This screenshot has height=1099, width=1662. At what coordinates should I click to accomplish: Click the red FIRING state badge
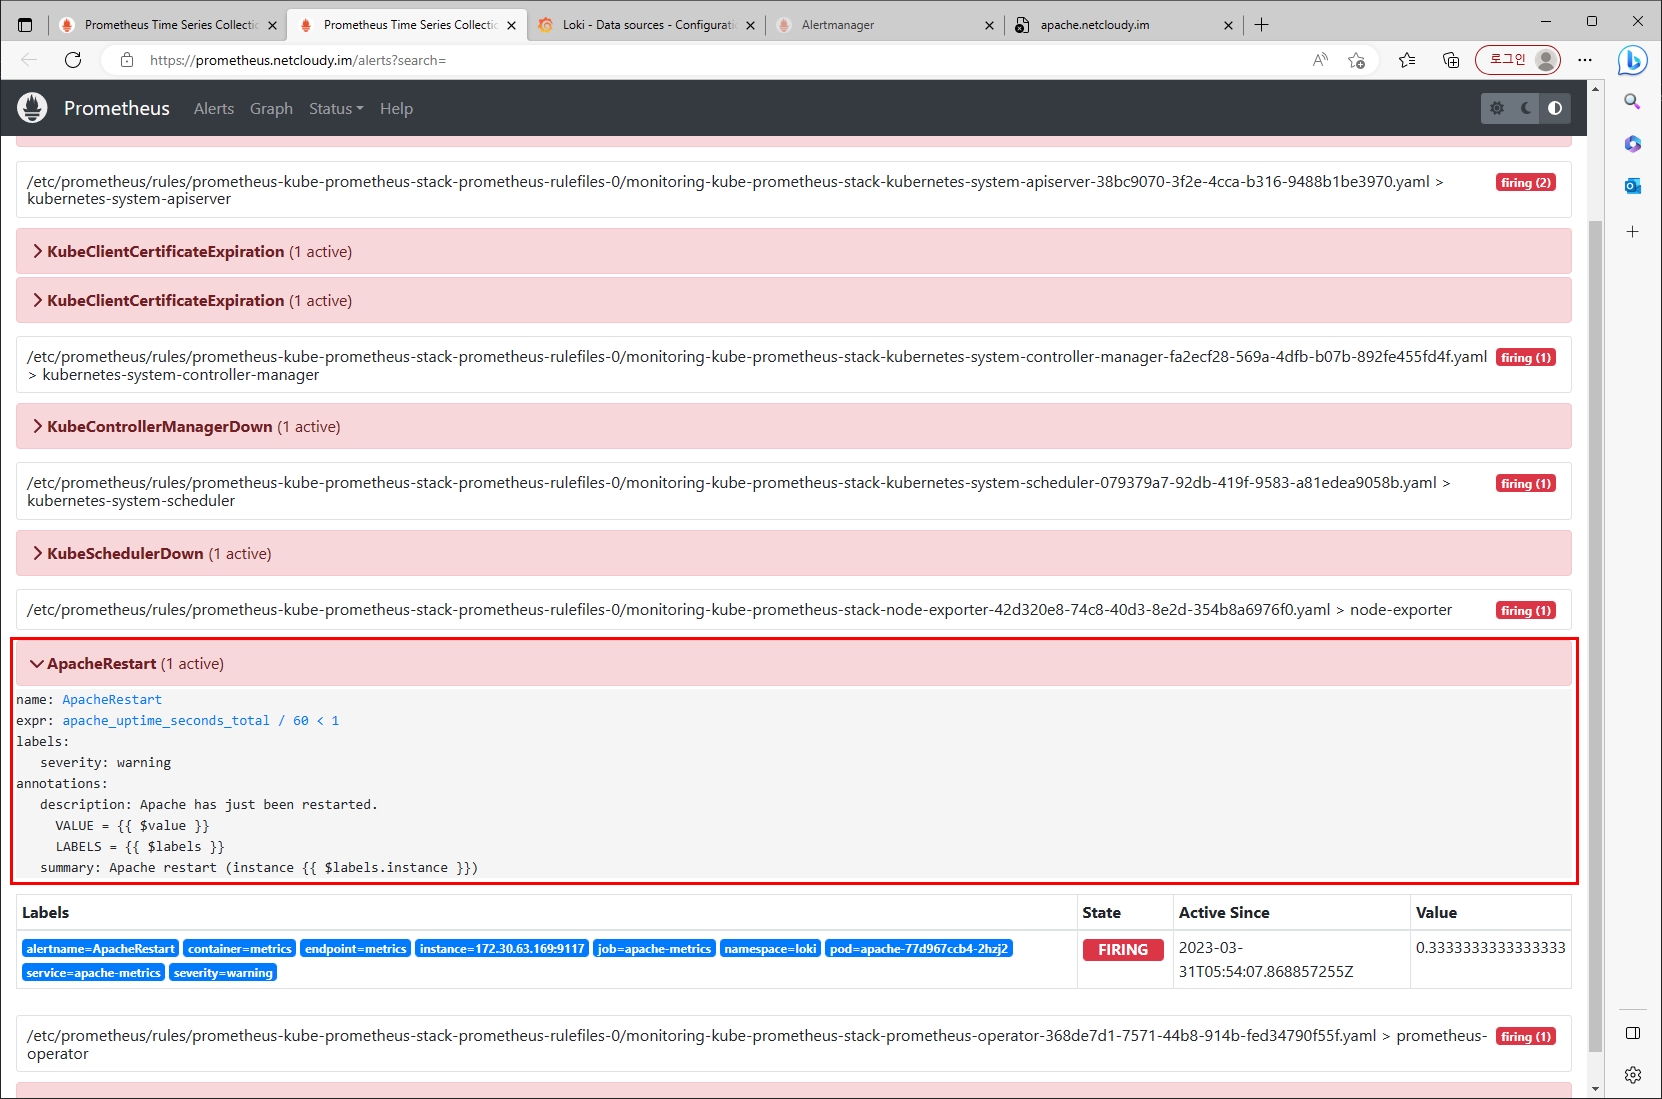coord(1123,949)
